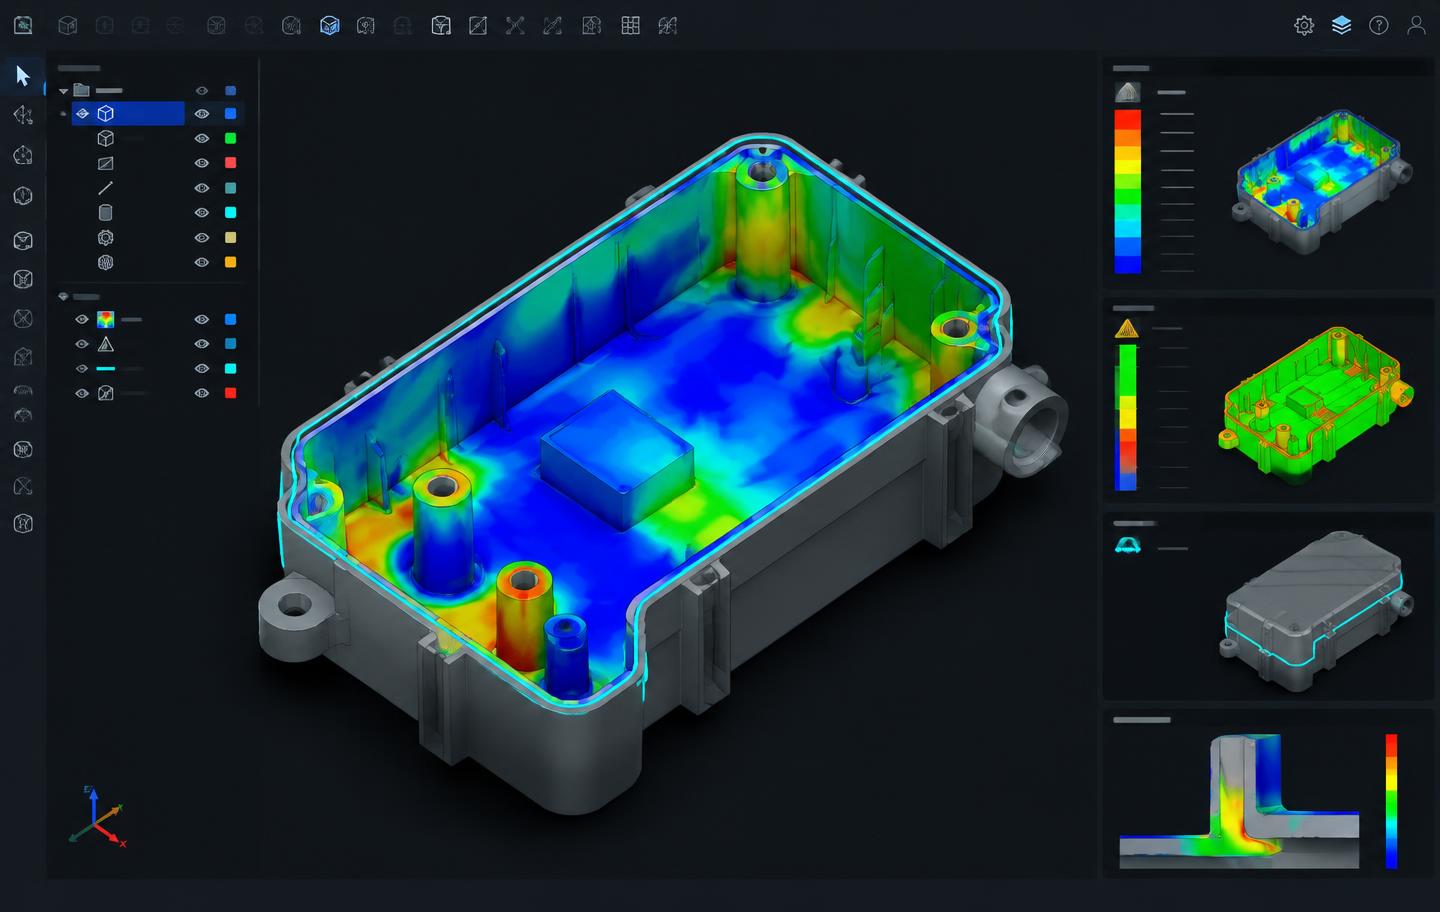This screenshot has width=1440, height=912.
Task: Open the settings gear in top bar
Action: click(x=1304, y=26)
